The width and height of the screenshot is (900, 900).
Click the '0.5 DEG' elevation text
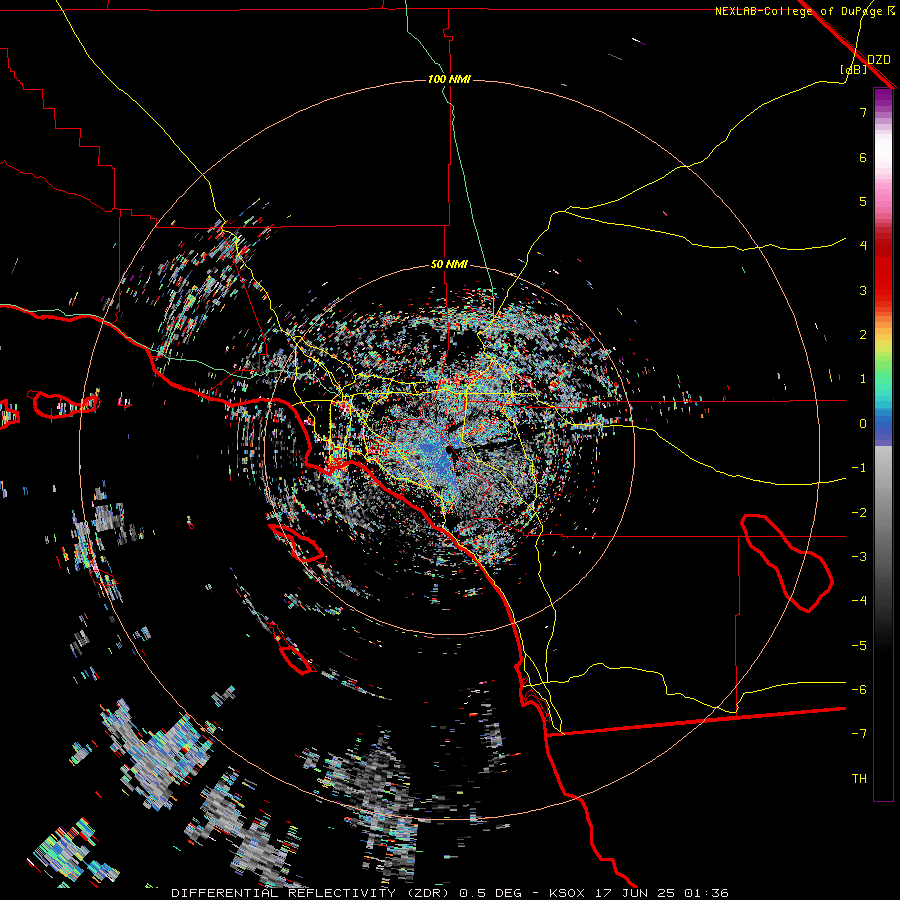(x=491, y=893)
